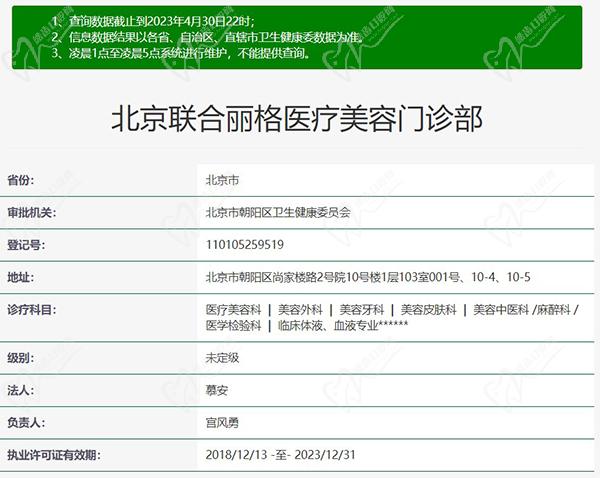Select the 医疗美容科 department entry
The height and width of the screenshot is (478, 600).
click(233, 310)
